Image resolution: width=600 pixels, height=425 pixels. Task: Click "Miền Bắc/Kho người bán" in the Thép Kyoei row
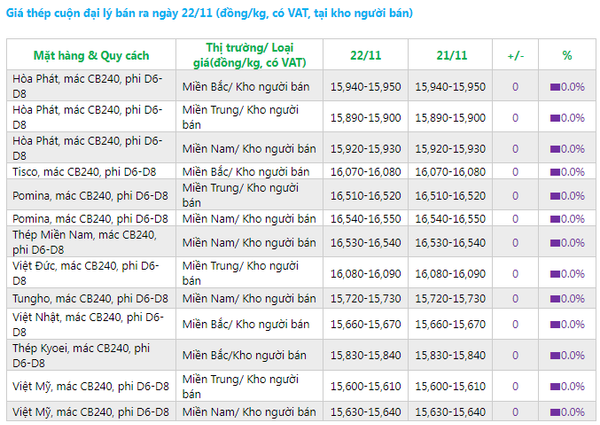[x=244, y=355]
